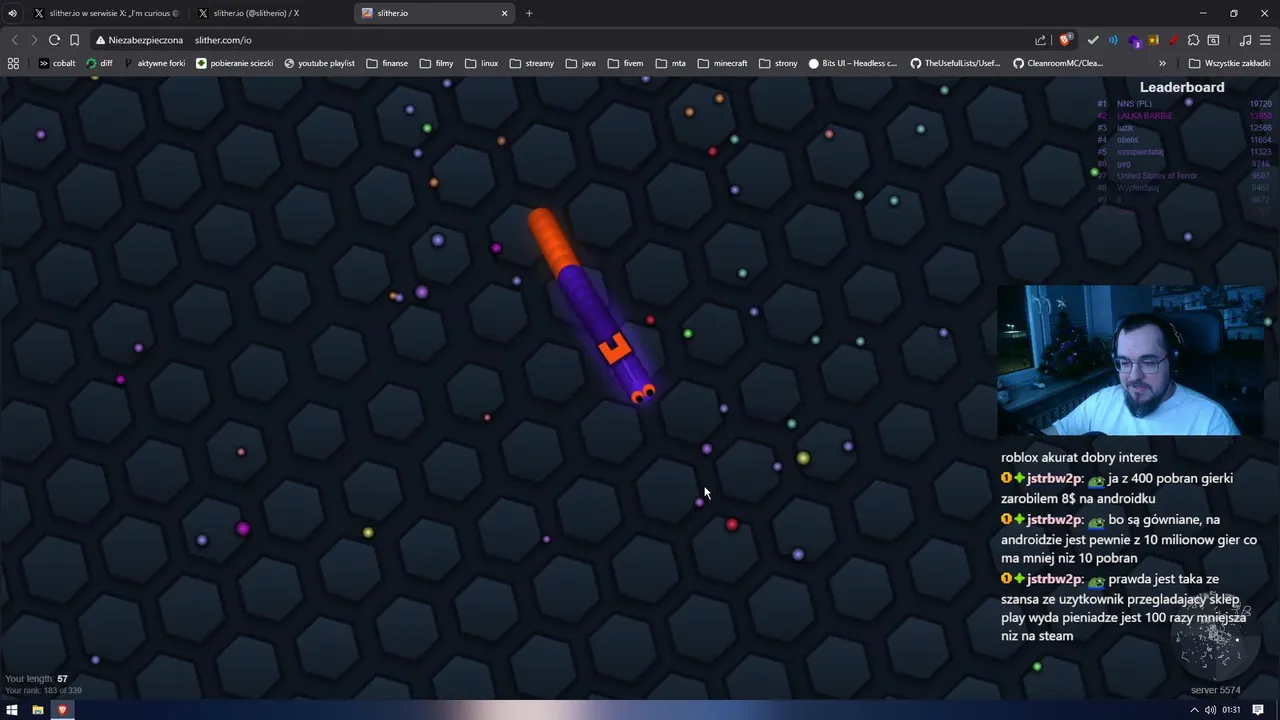
Task: Expand the streamy bookmark folder
Action: (x=531, y=63)
